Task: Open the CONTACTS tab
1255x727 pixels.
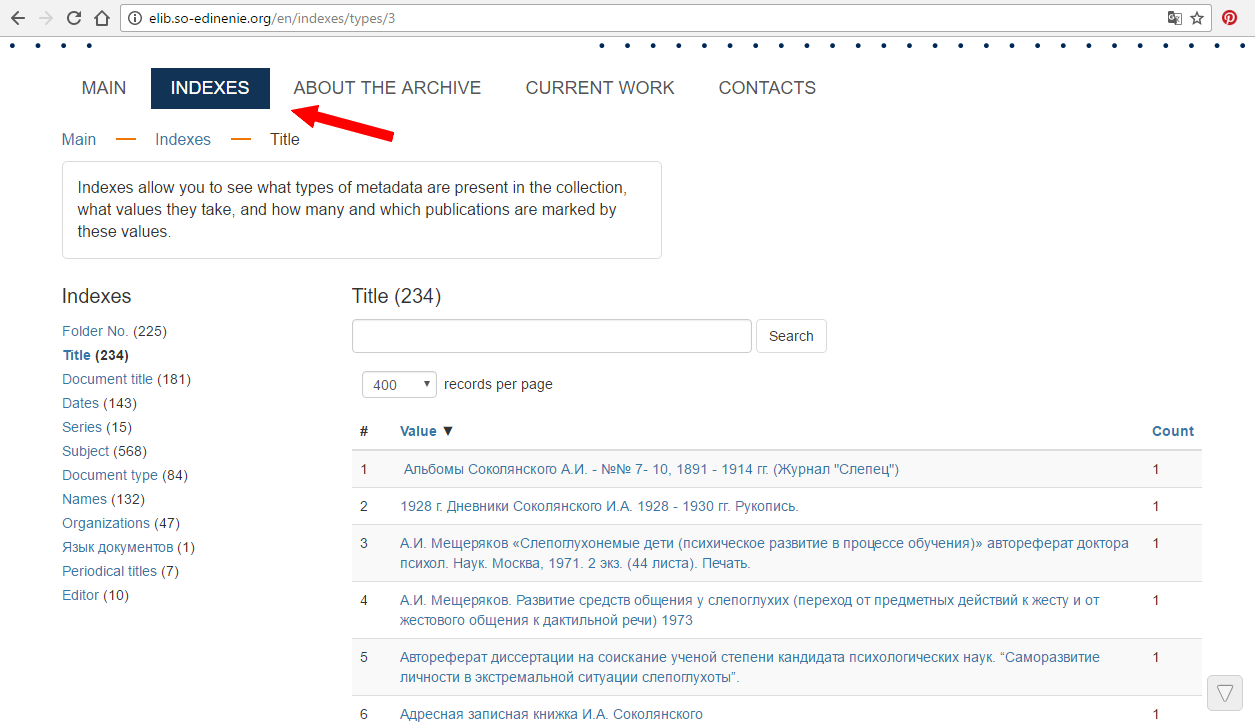Action: point(767,88)
